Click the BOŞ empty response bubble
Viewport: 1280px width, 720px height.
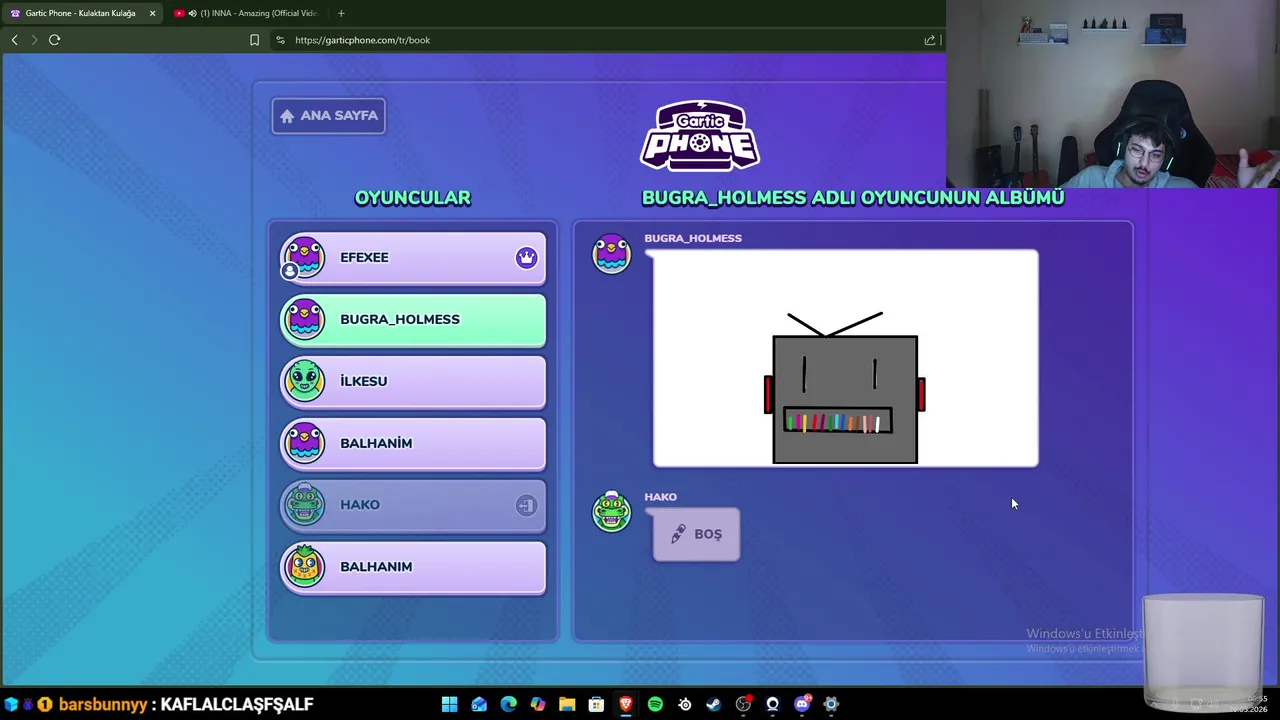coord(696,534)
